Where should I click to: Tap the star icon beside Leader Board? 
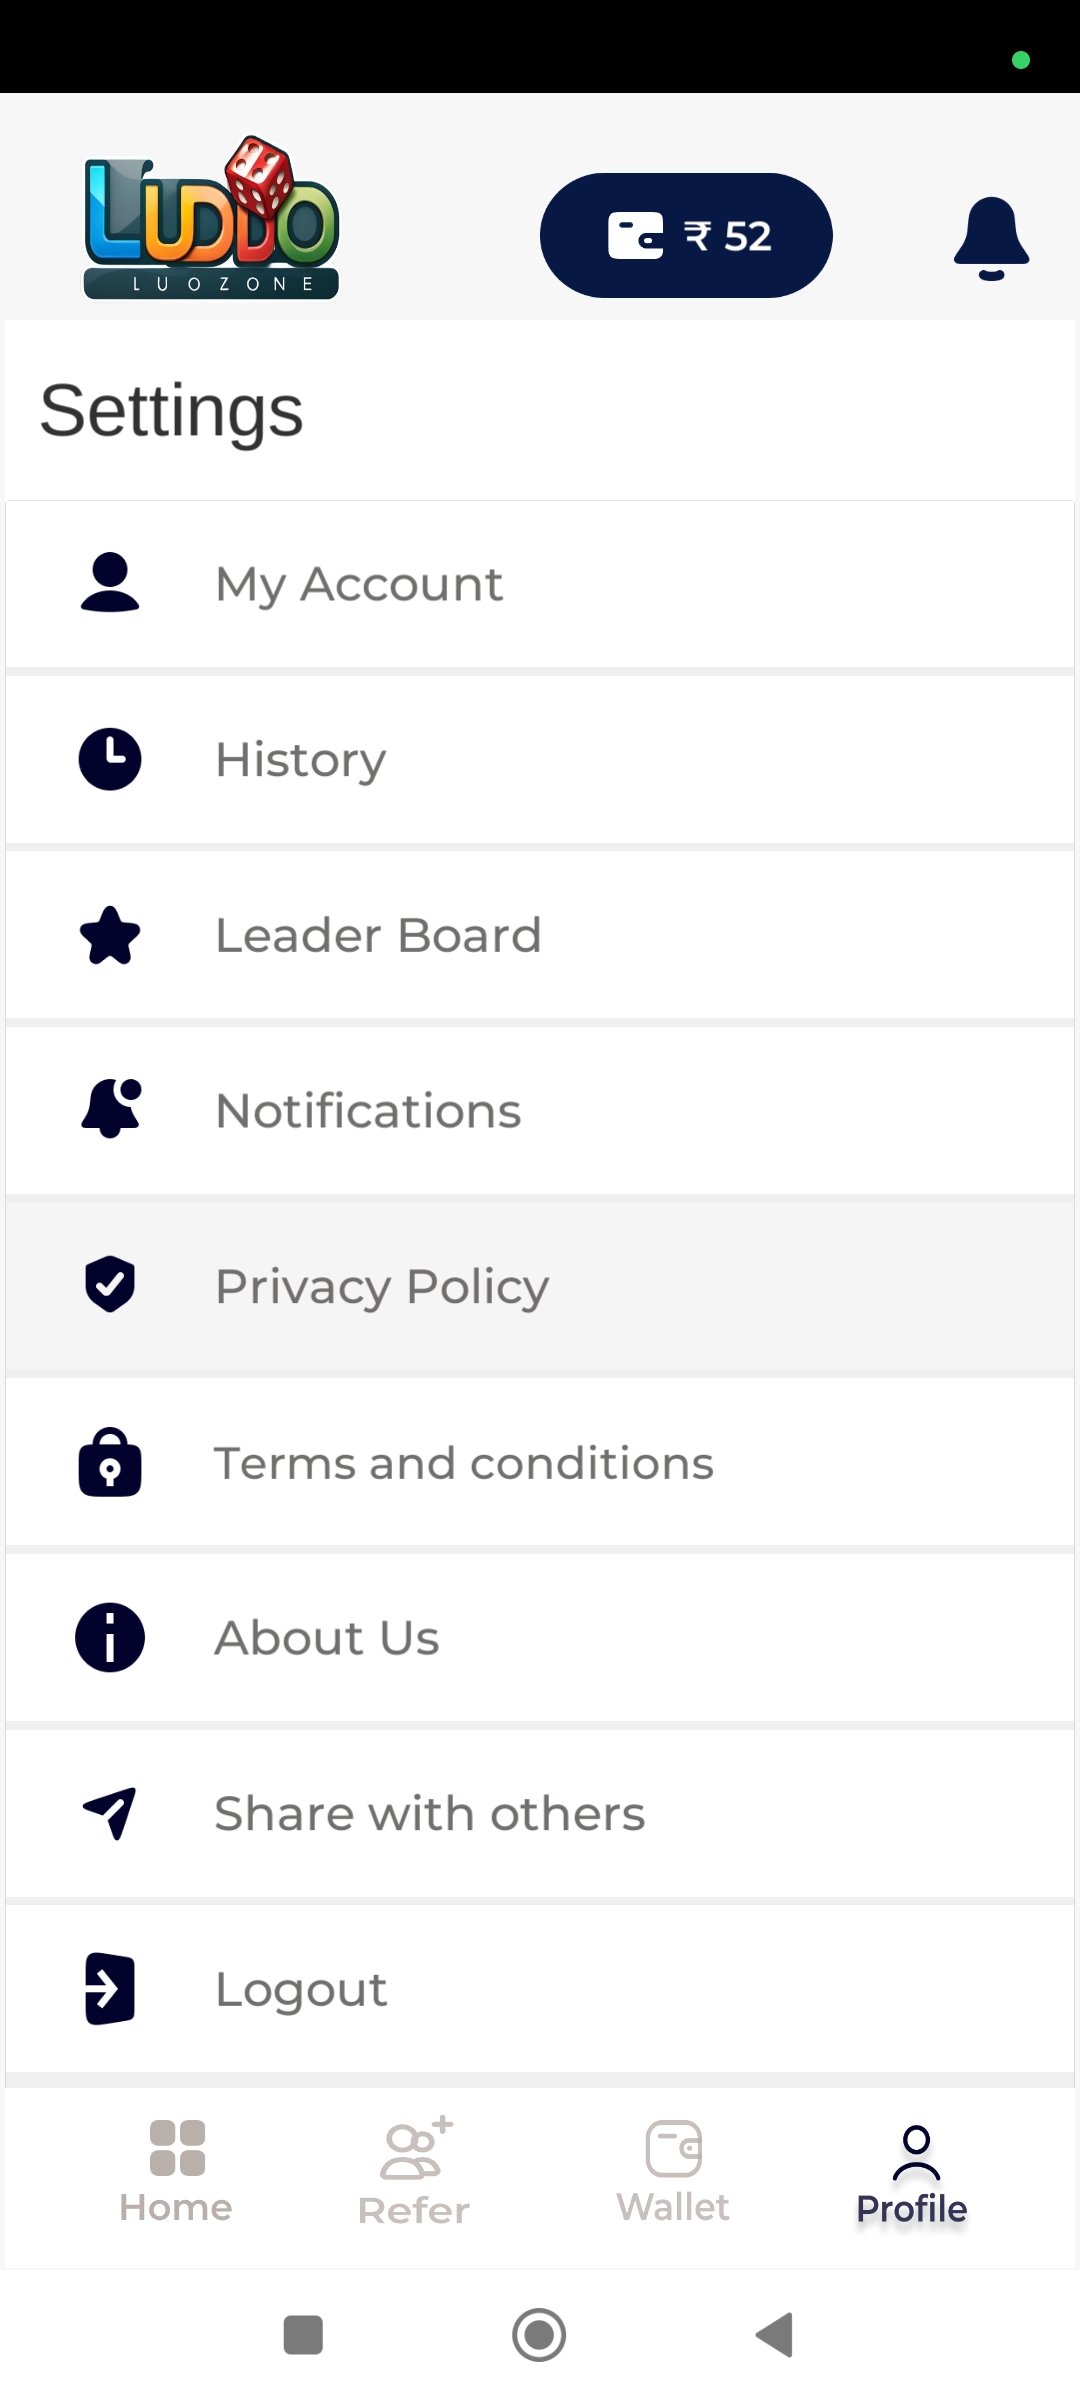click(110, 935)
